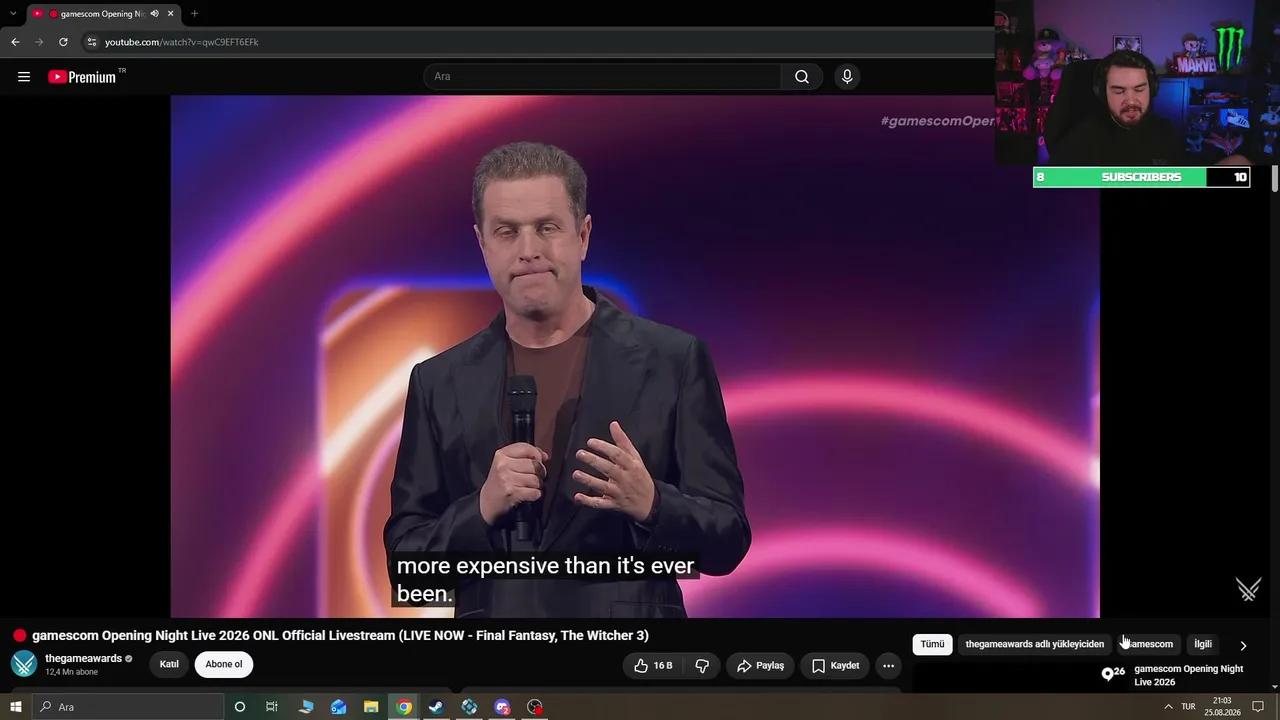Subscribe using the Abone ol button

[x=224, y=664]
